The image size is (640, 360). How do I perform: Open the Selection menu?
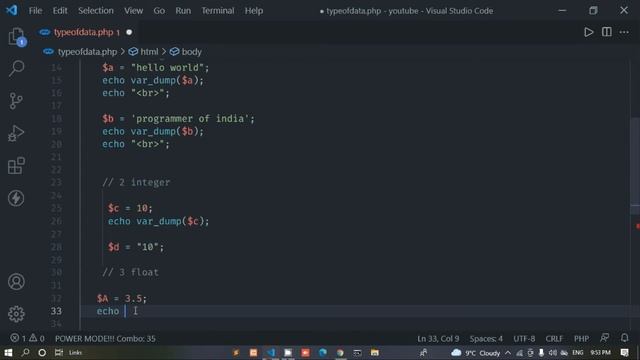[96, 11]
